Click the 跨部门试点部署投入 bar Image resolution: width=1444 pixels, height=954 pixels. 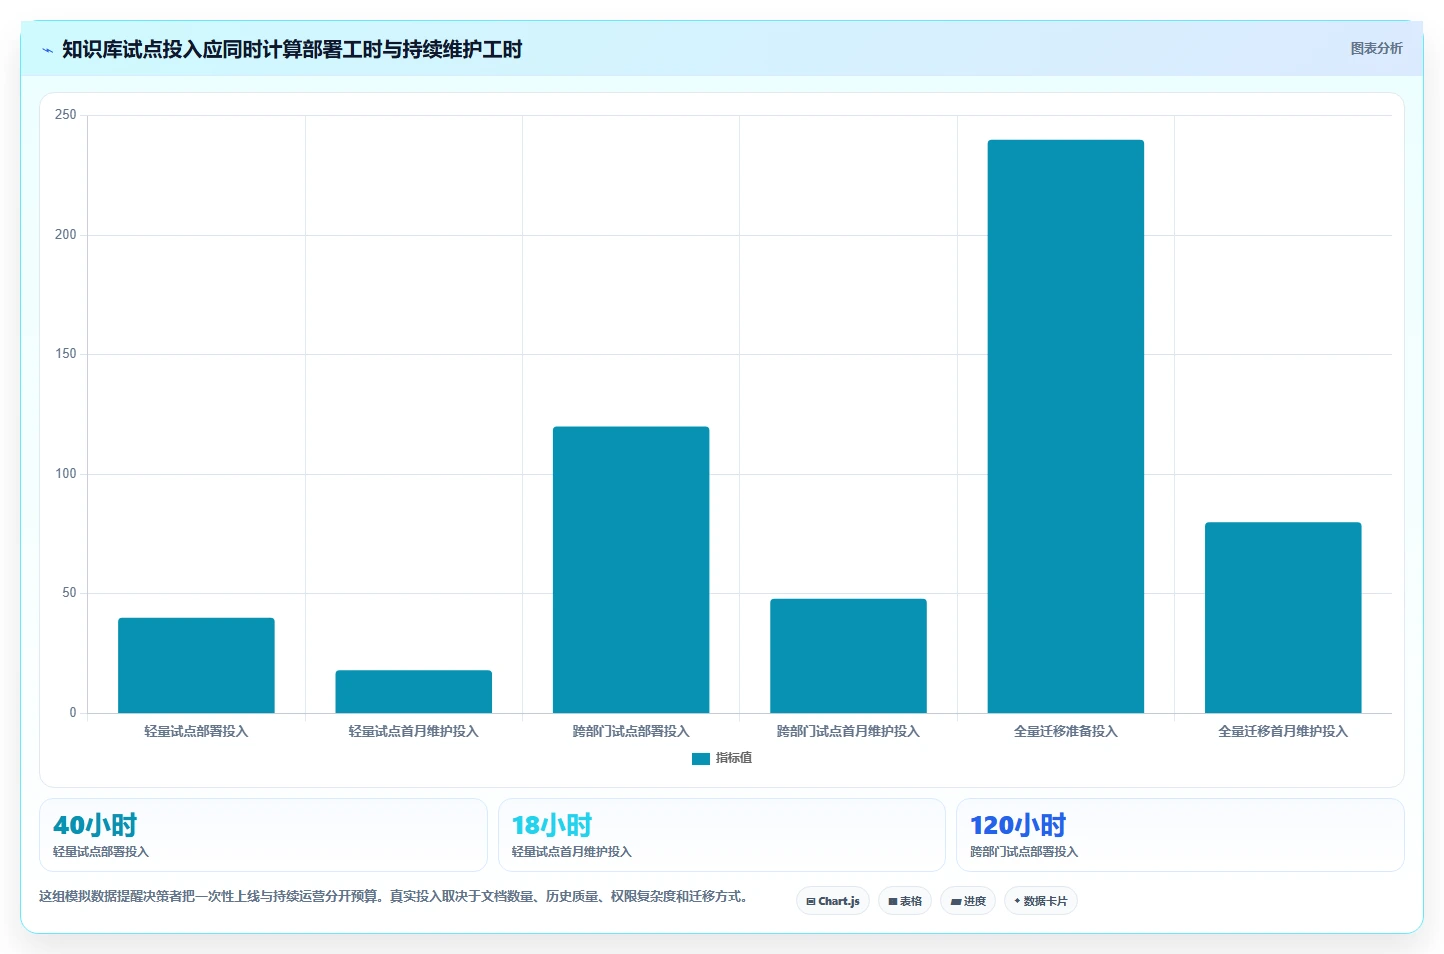(x=631, y=570)
